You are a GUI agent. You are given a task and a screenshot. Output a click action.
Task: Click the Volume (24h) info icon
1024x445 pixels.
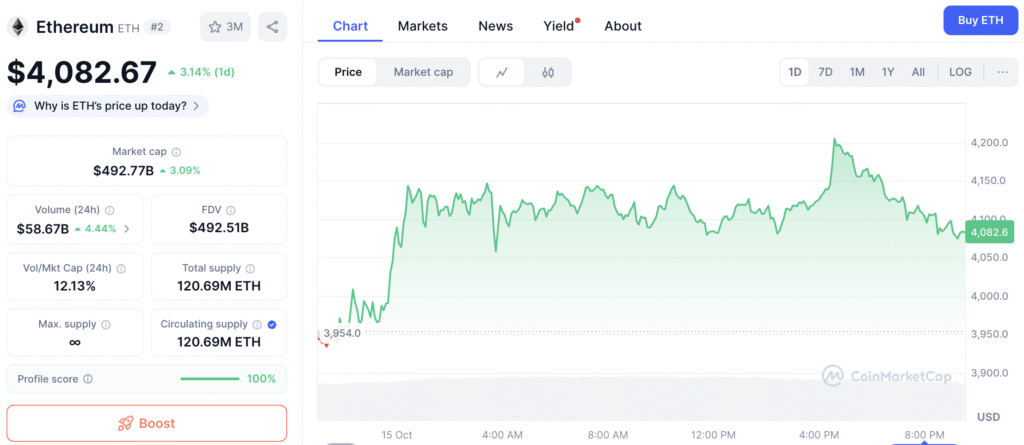coord(109,211)
